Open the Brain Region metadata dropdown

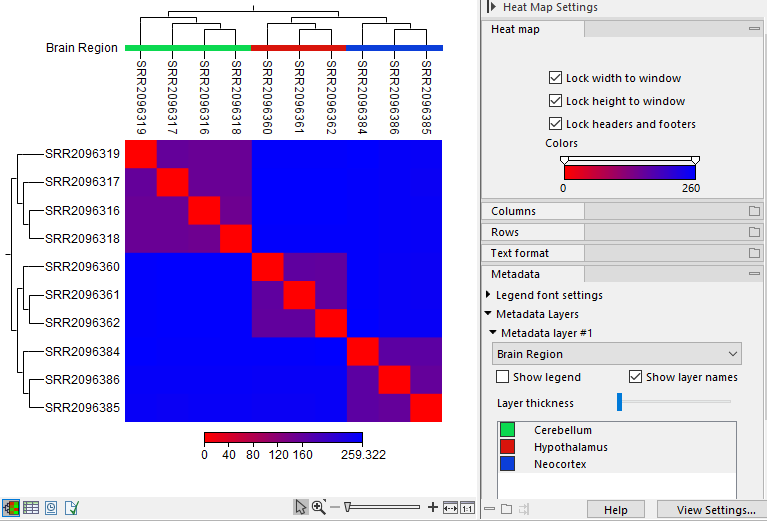coord(617,354)
